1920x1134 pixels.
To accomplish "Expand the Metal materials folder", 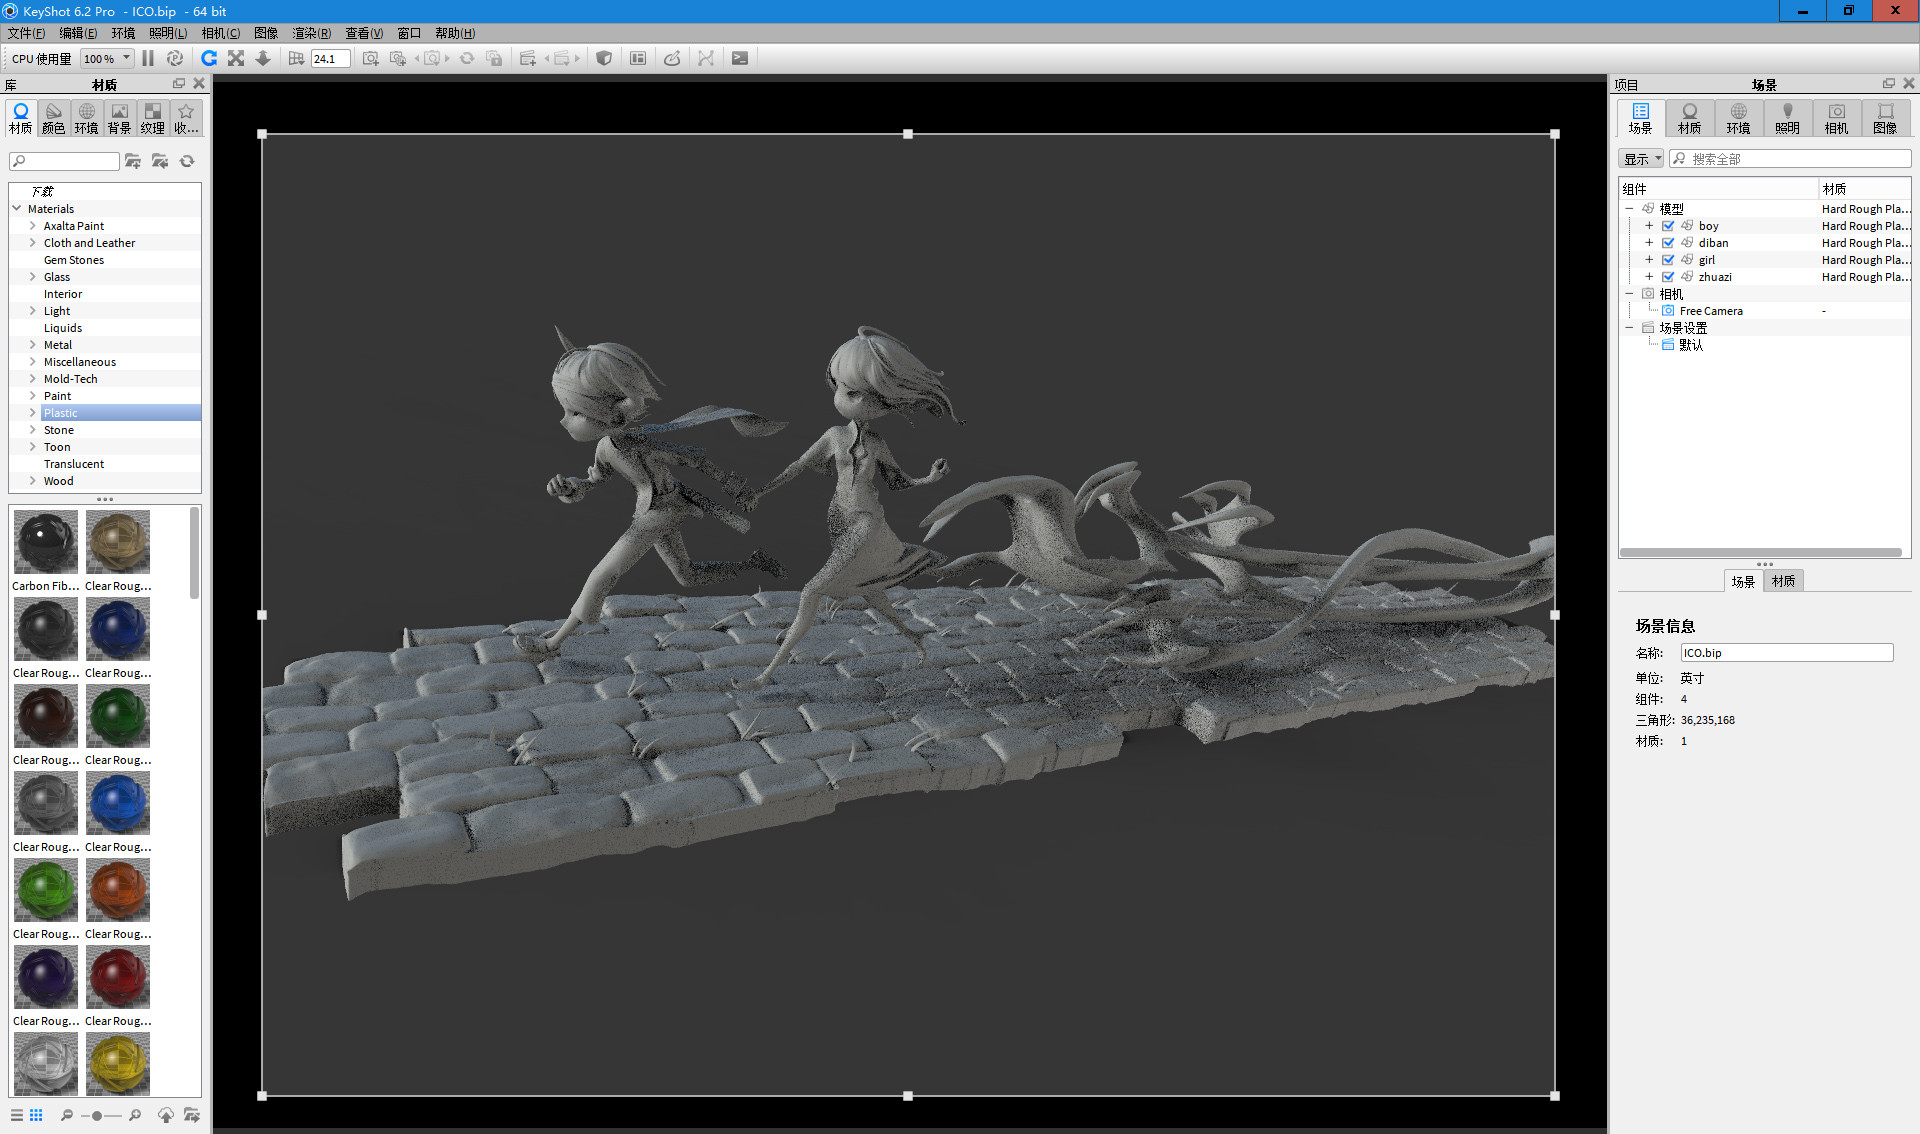I will [32, 345].
